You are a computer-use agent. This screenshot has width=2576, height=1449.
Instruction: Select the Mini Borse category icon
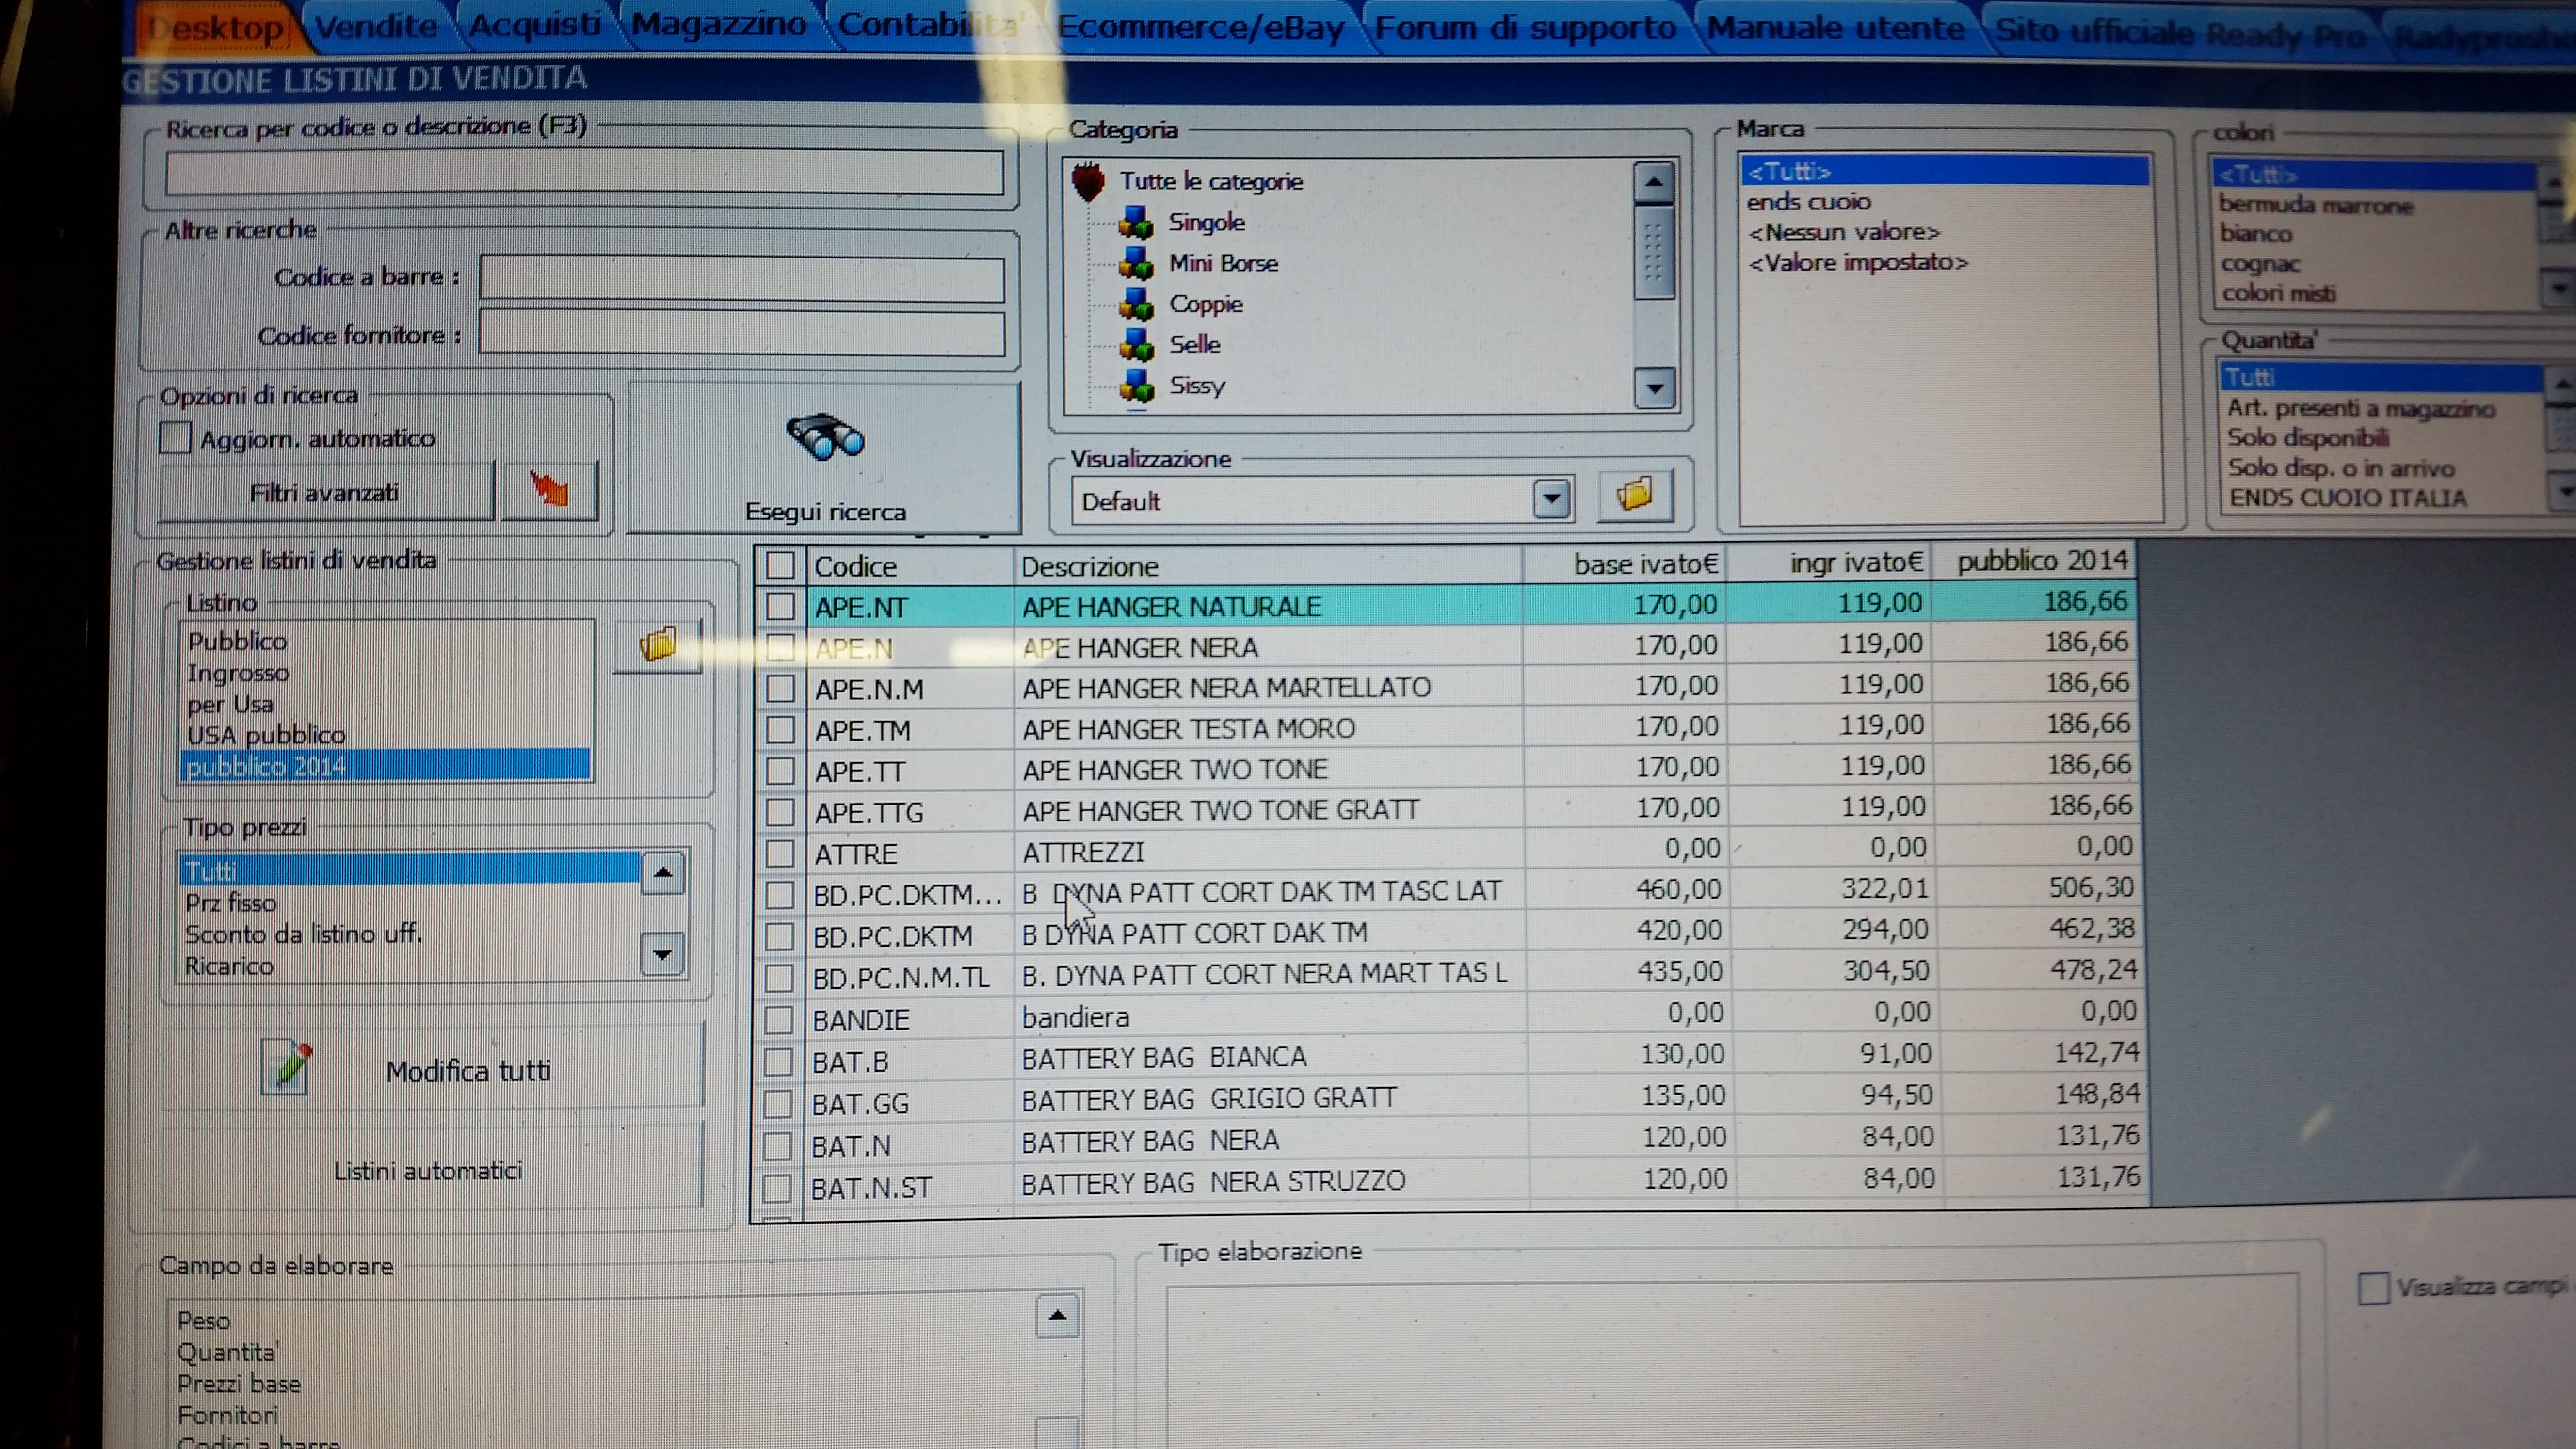point(1136,263)
